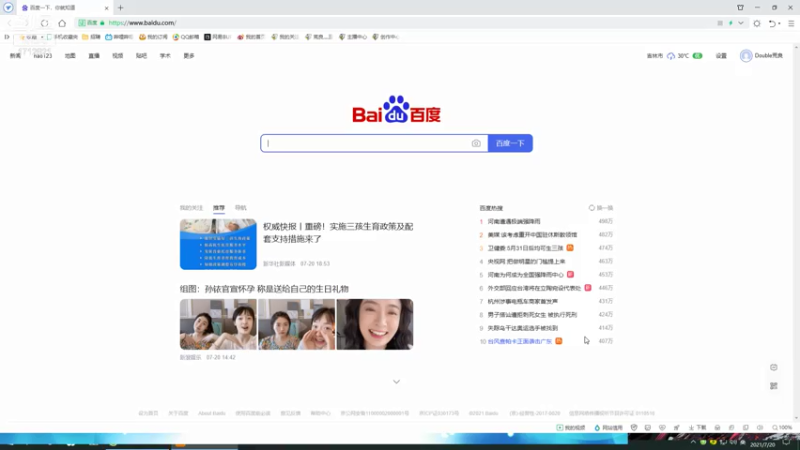Open the 权威快报 news thumbnail
This screenshot has width=800, height=450.
point(218,244)
